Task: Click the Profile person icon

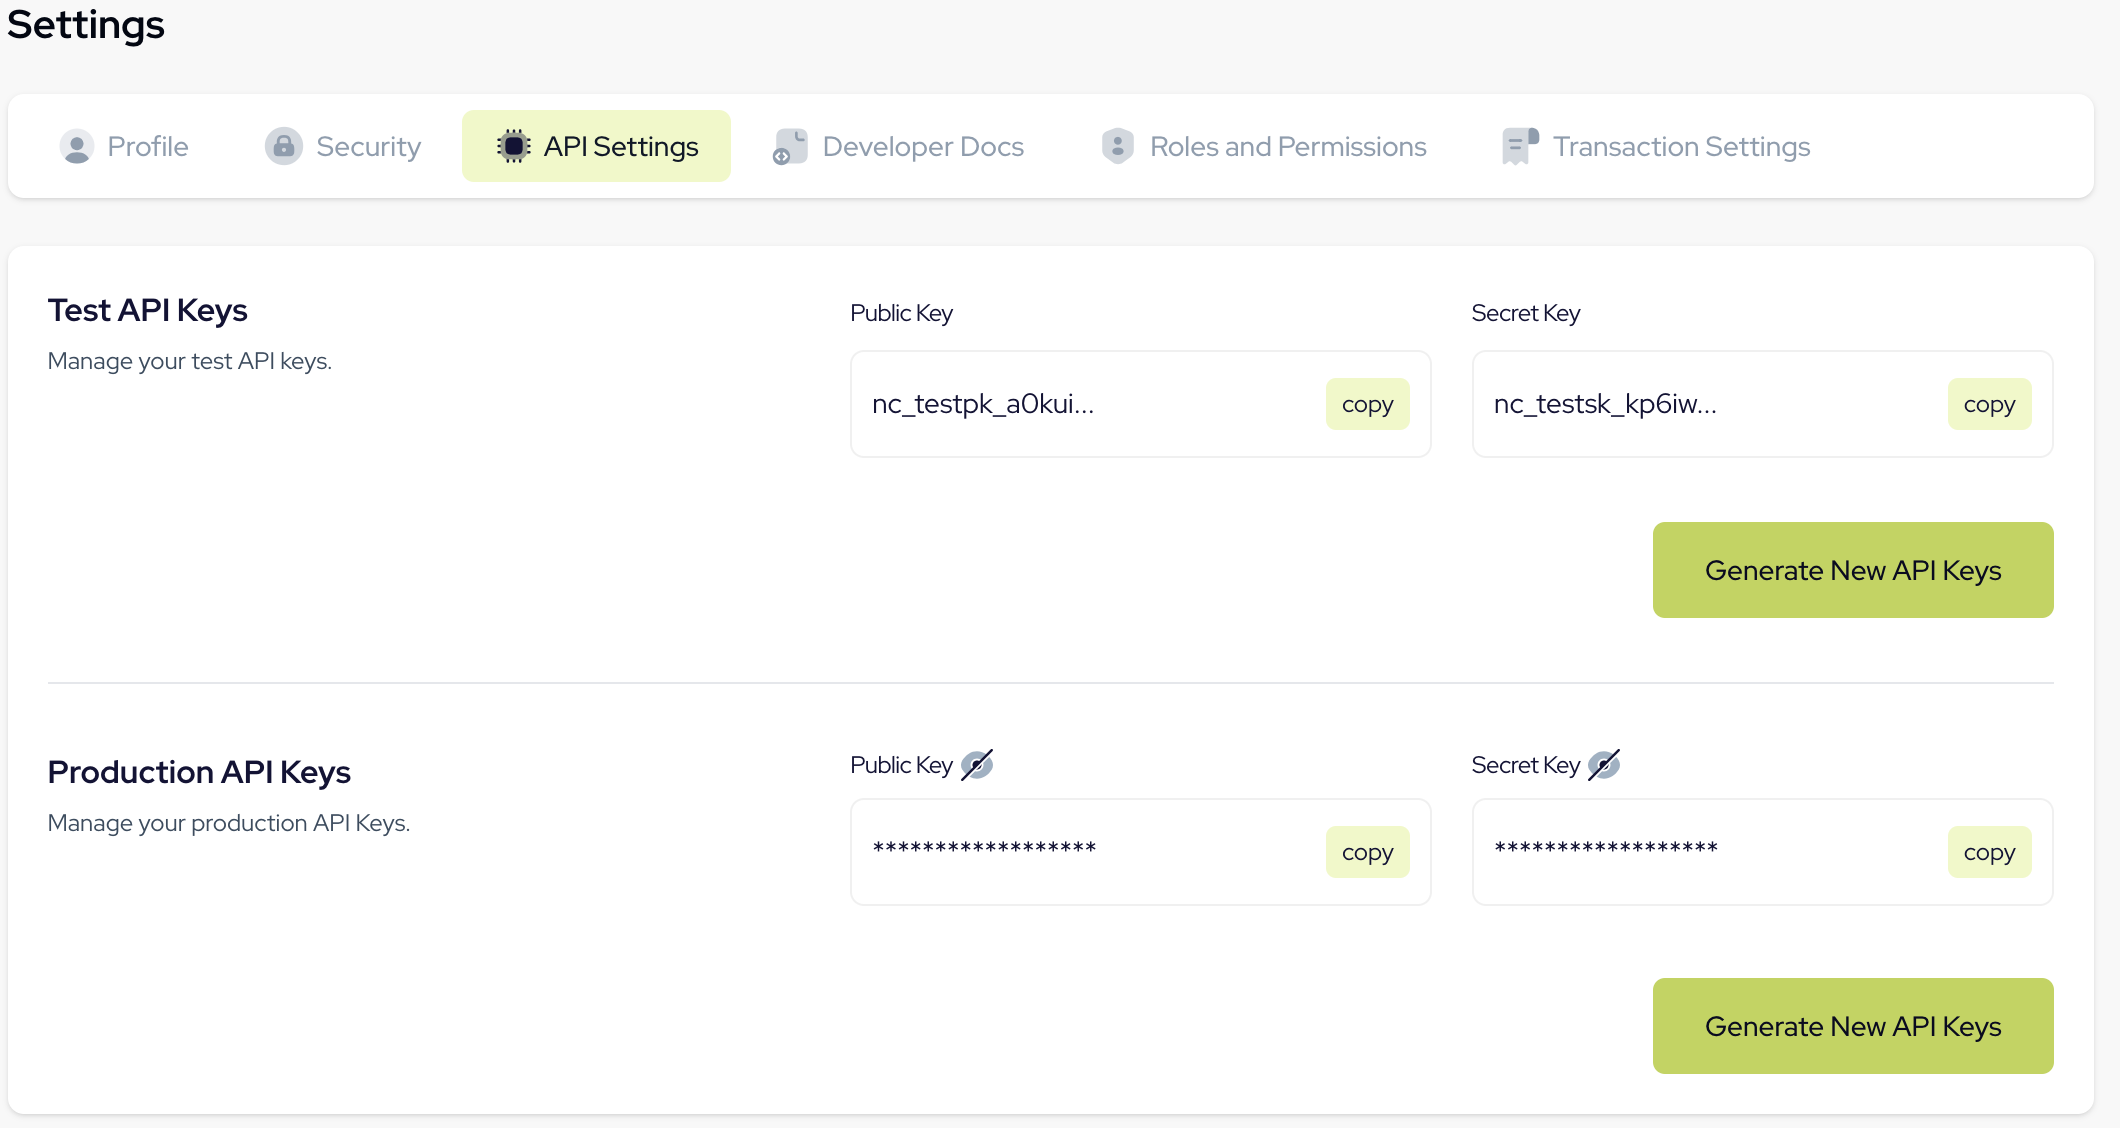Action: point(76,146)
